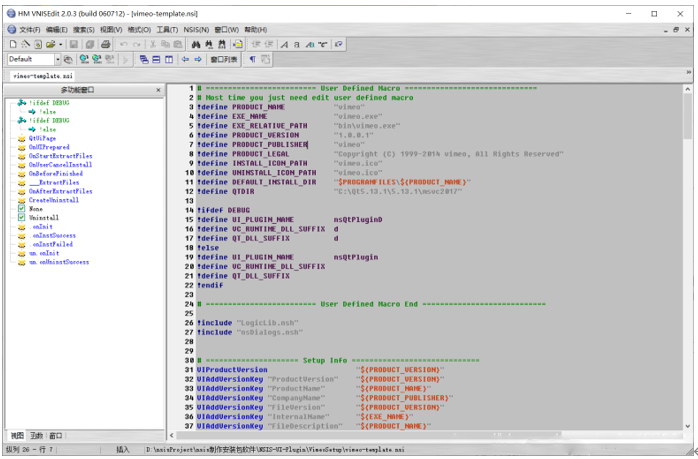698x459 pixels.
Task: Save the current script with floppy icon
Action: [74, 44]
